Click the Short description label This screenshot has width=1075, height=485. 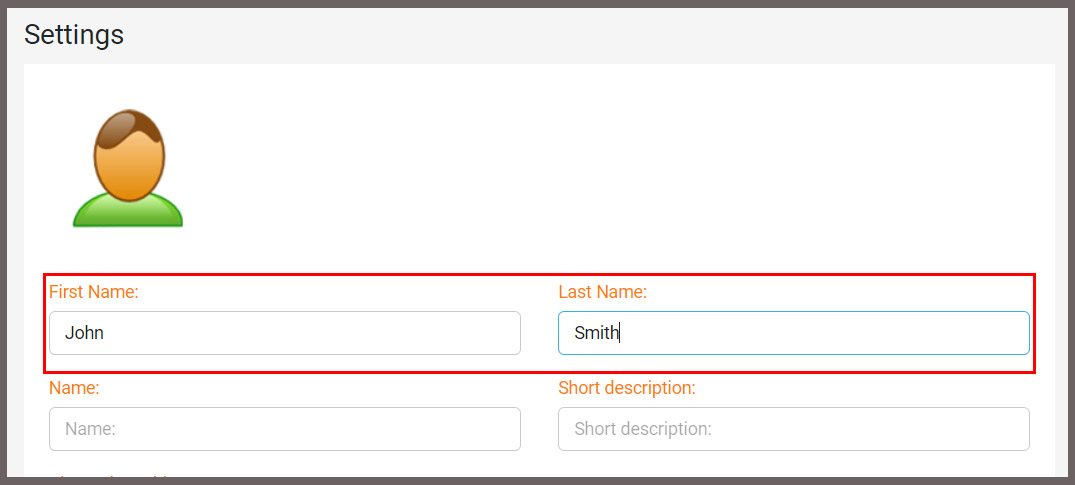(x=627, y=388)
